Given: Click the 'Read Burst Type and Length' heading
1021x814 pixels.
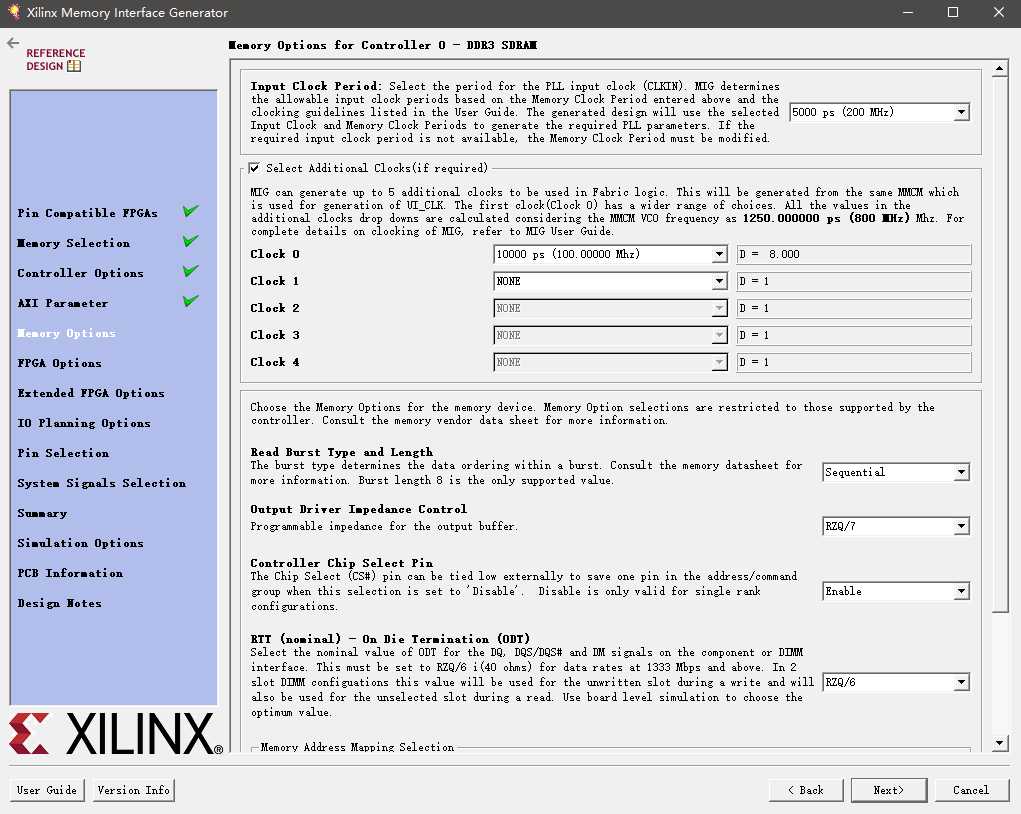Looking at the screenshot, I should point(341,452).
